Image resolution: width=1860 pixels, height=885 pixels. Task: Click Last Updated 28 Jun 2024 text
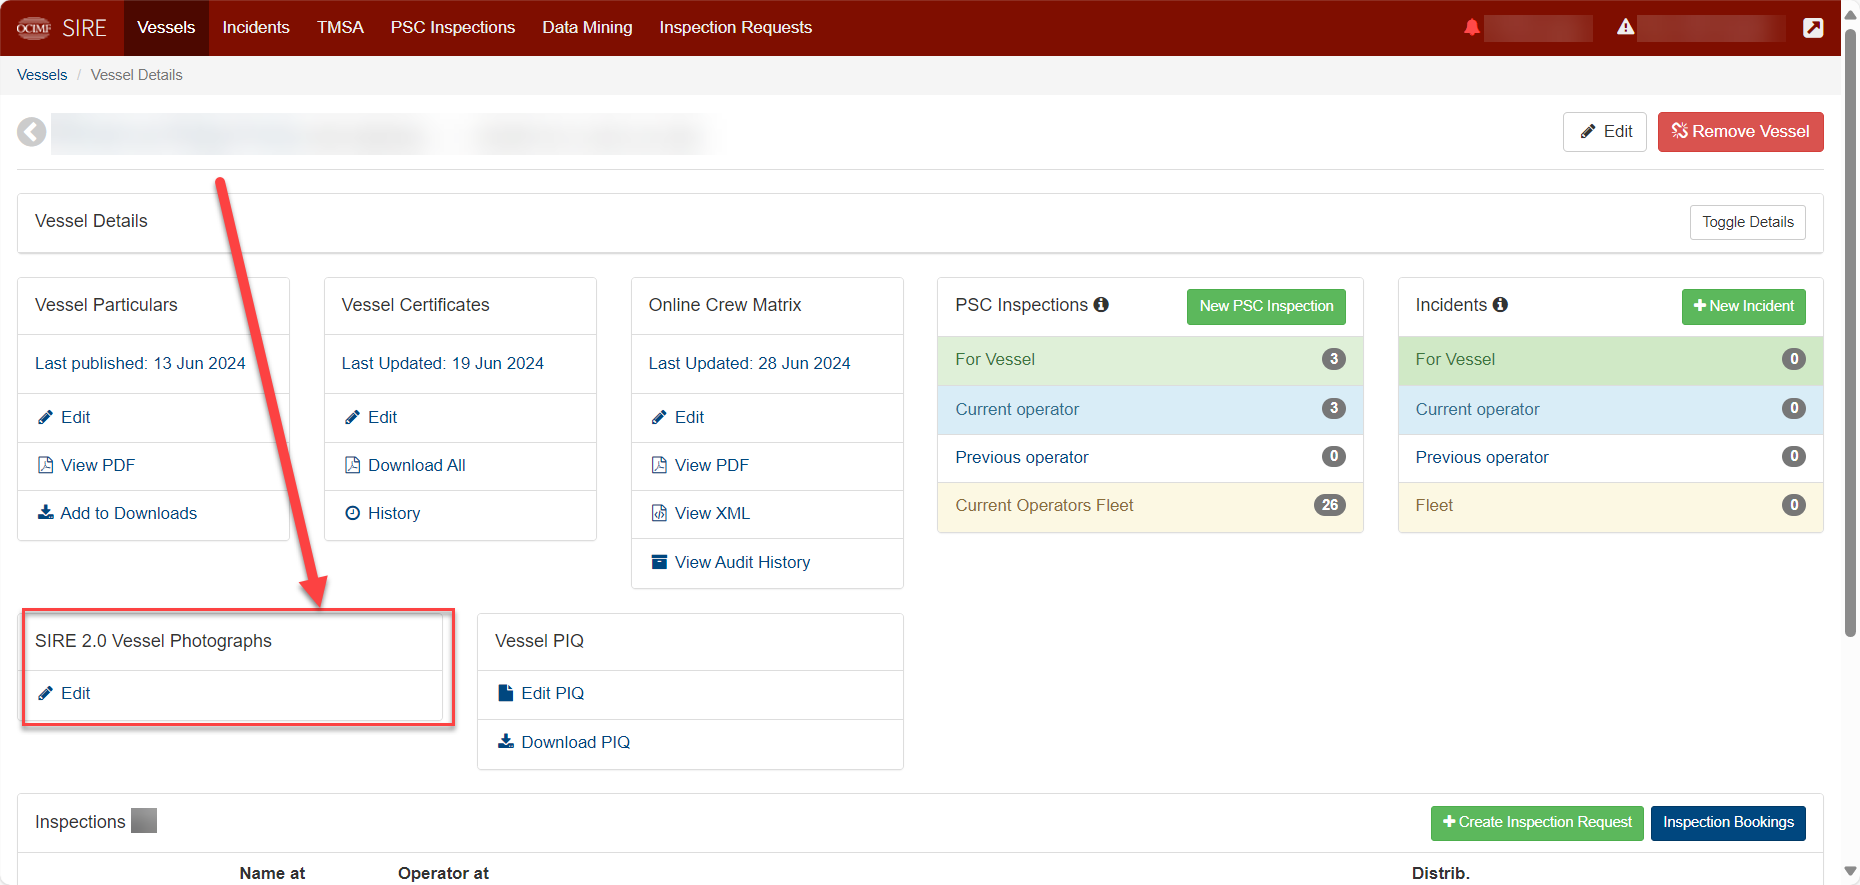tap(750, 364)
